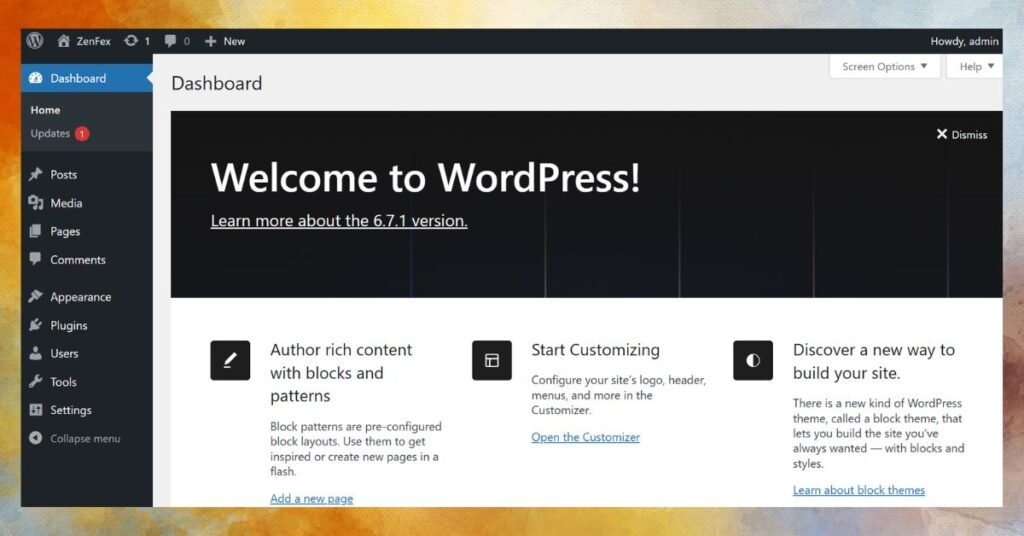
Task: Click Learn about block themes link
Action: (x=859, y=490)
